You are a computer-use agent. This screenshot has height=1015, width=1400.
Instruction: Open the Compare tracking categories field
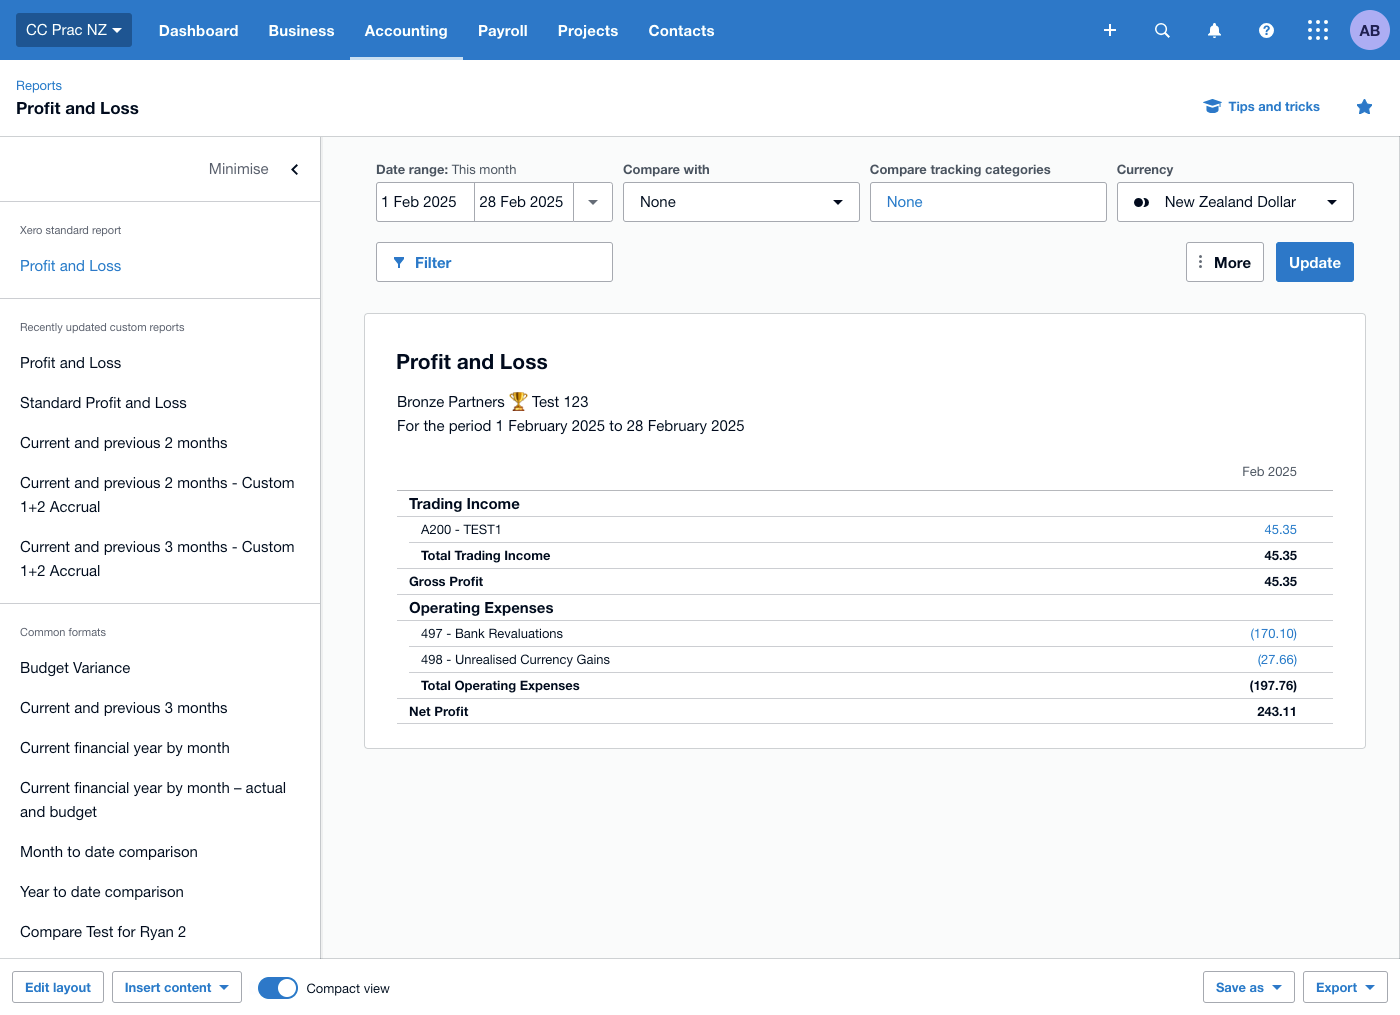(988, 202)
